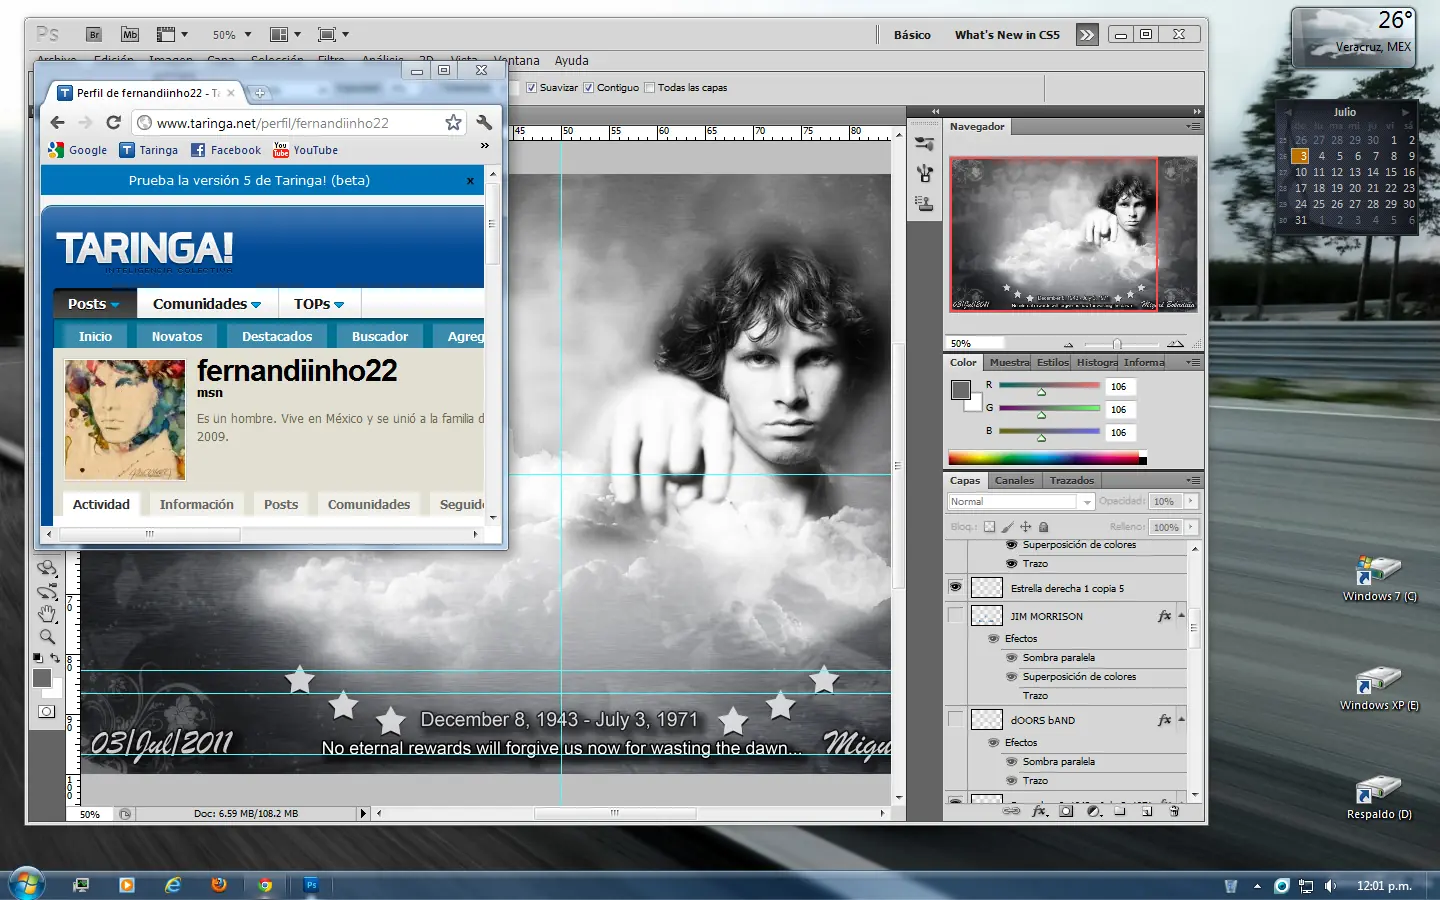Click the delete layer trash icon
Viewport: 1440px width, 900px height.
1174,812
